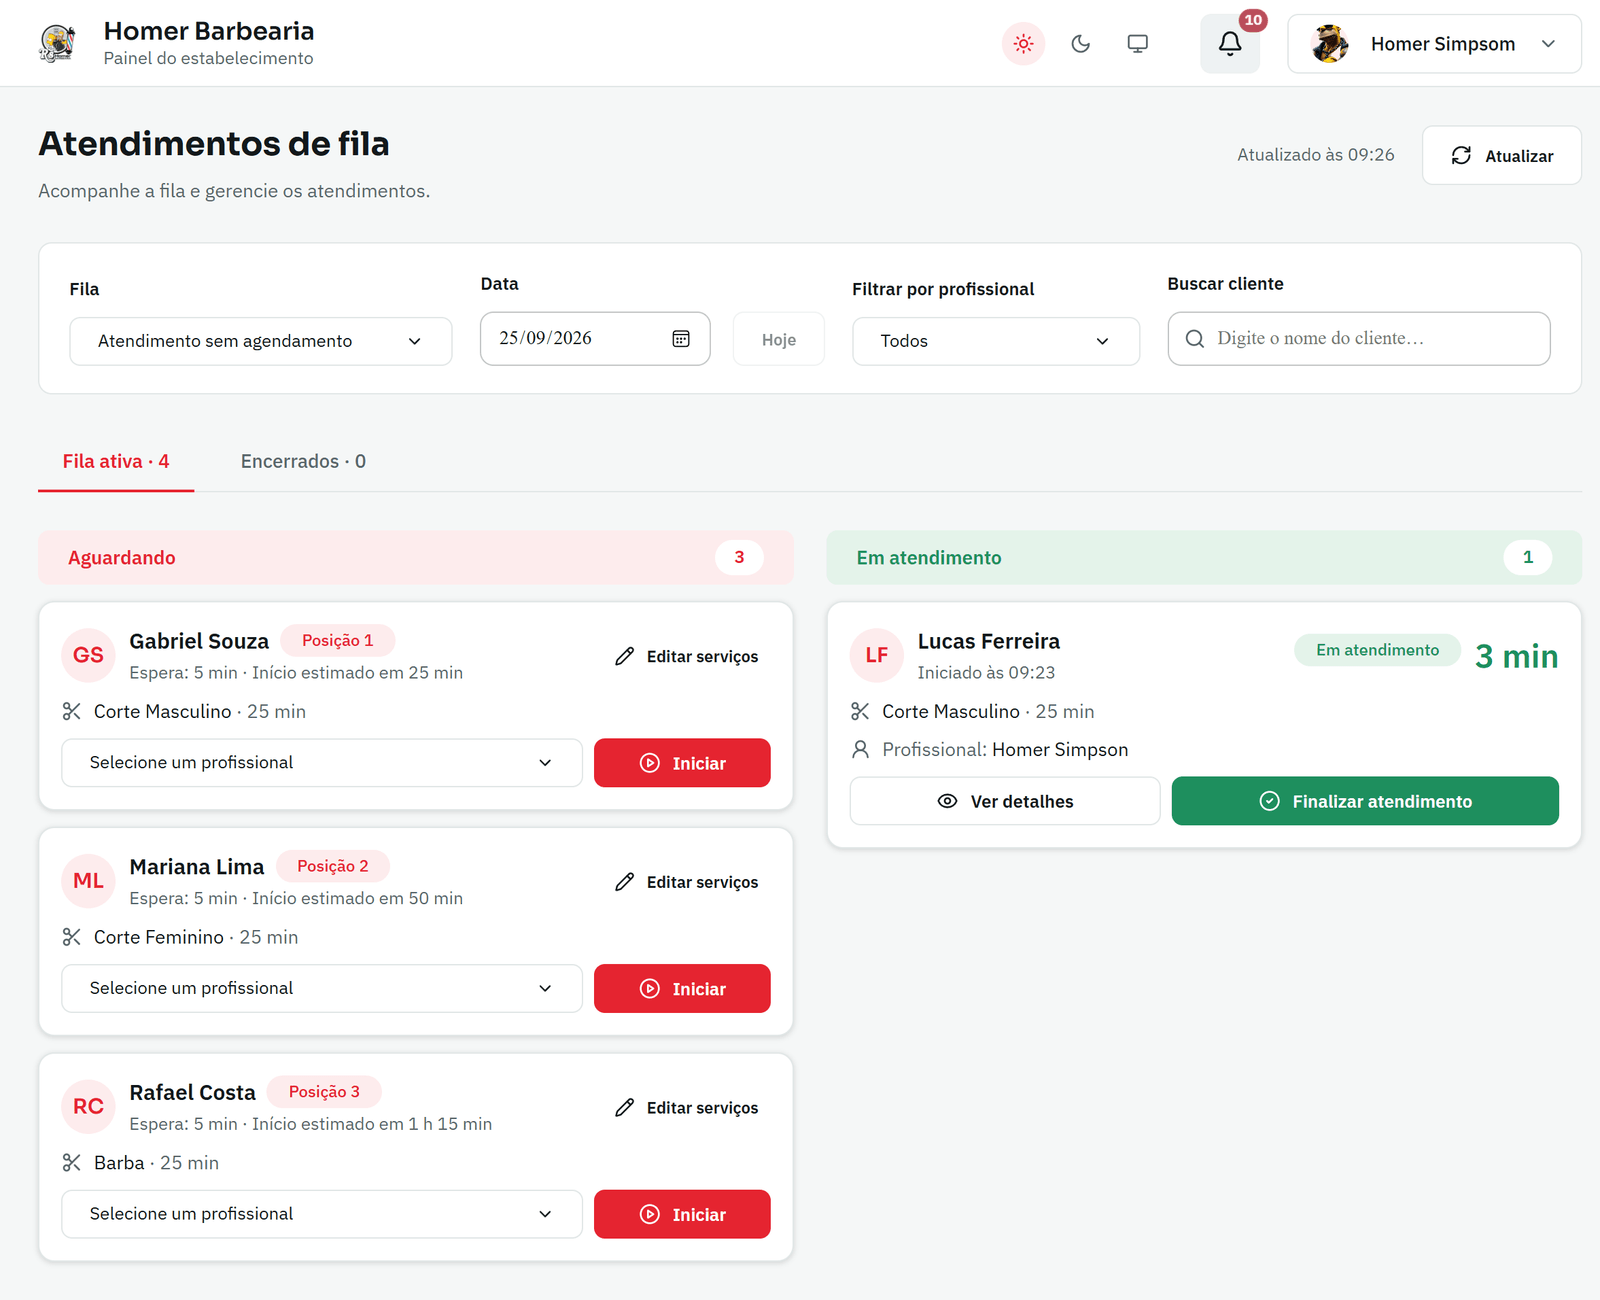Click the LF avatar for Lucas Ferreira
This screenshot has height=1300, width=1600.
coord(877,655)
